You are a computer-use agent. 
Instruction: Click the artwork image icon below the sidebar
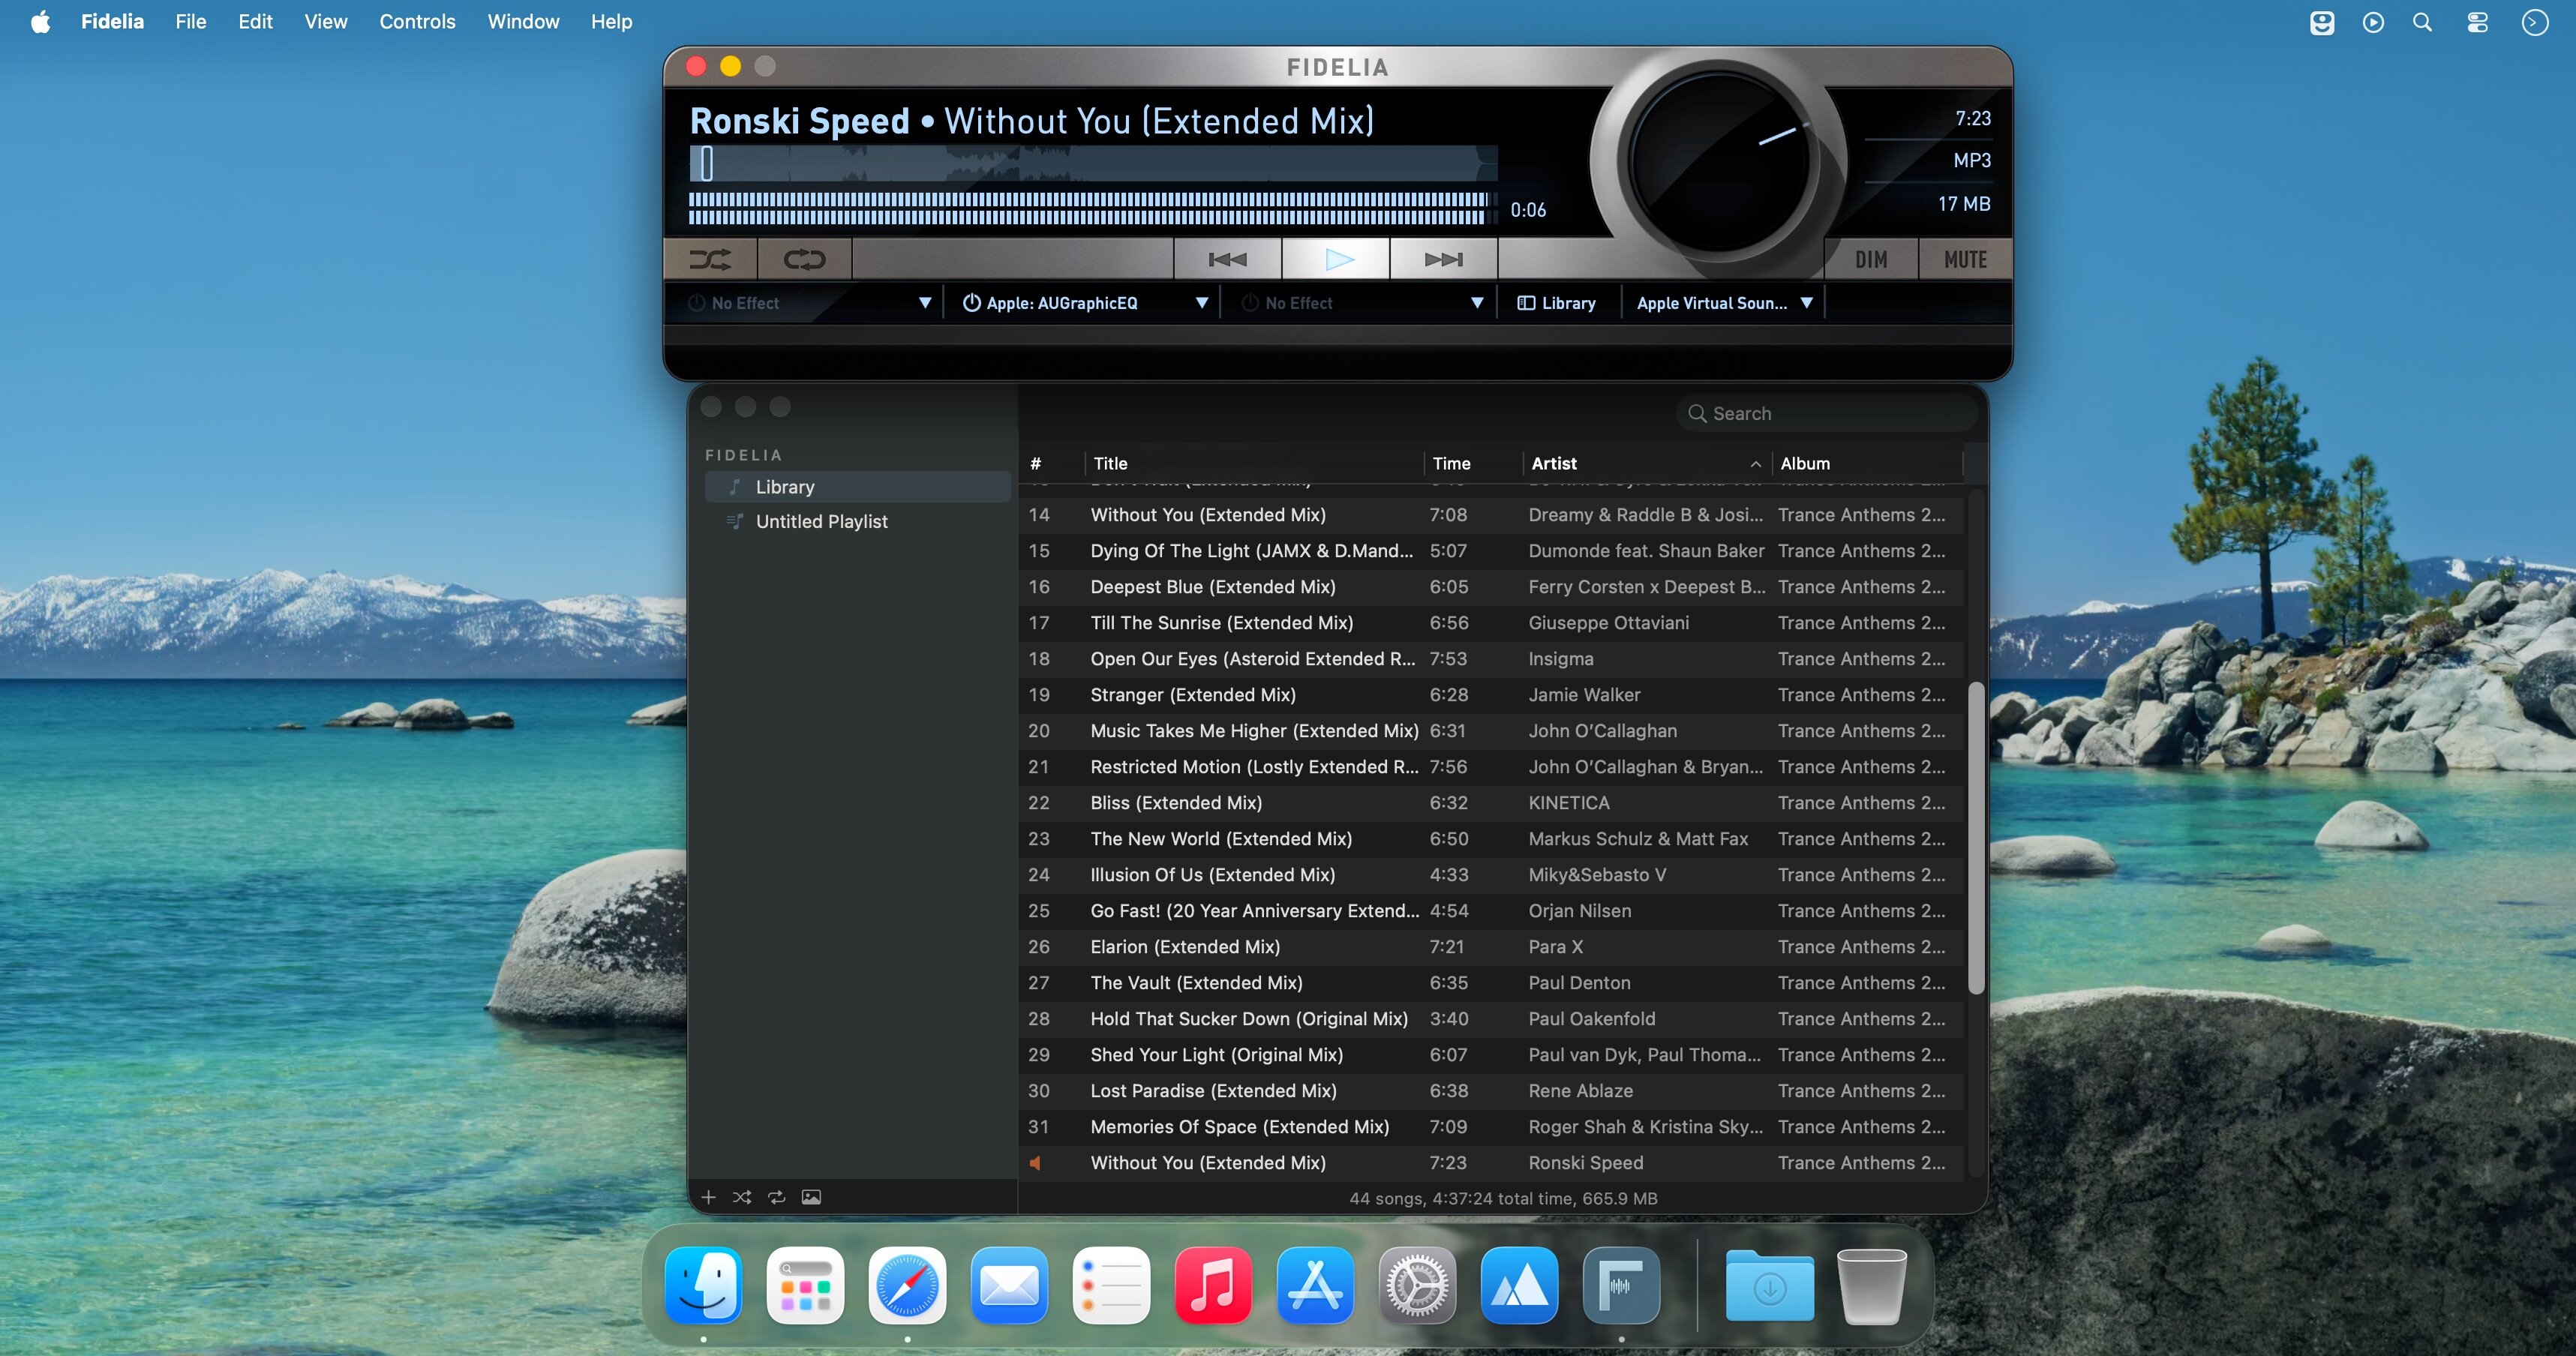point(811,1197)
